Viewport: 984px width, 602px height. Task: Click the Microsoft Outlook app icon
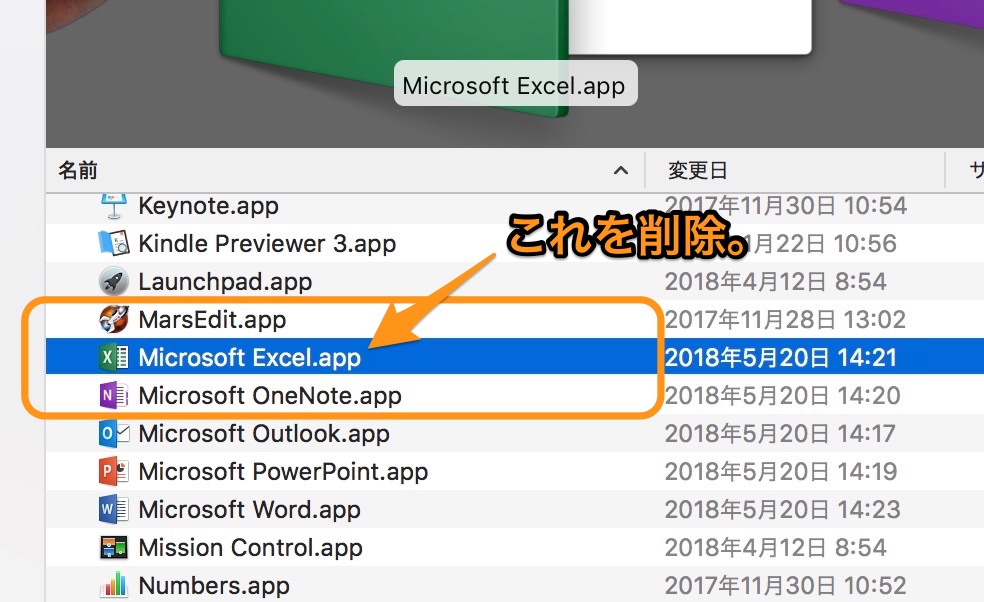pos(114,433)
